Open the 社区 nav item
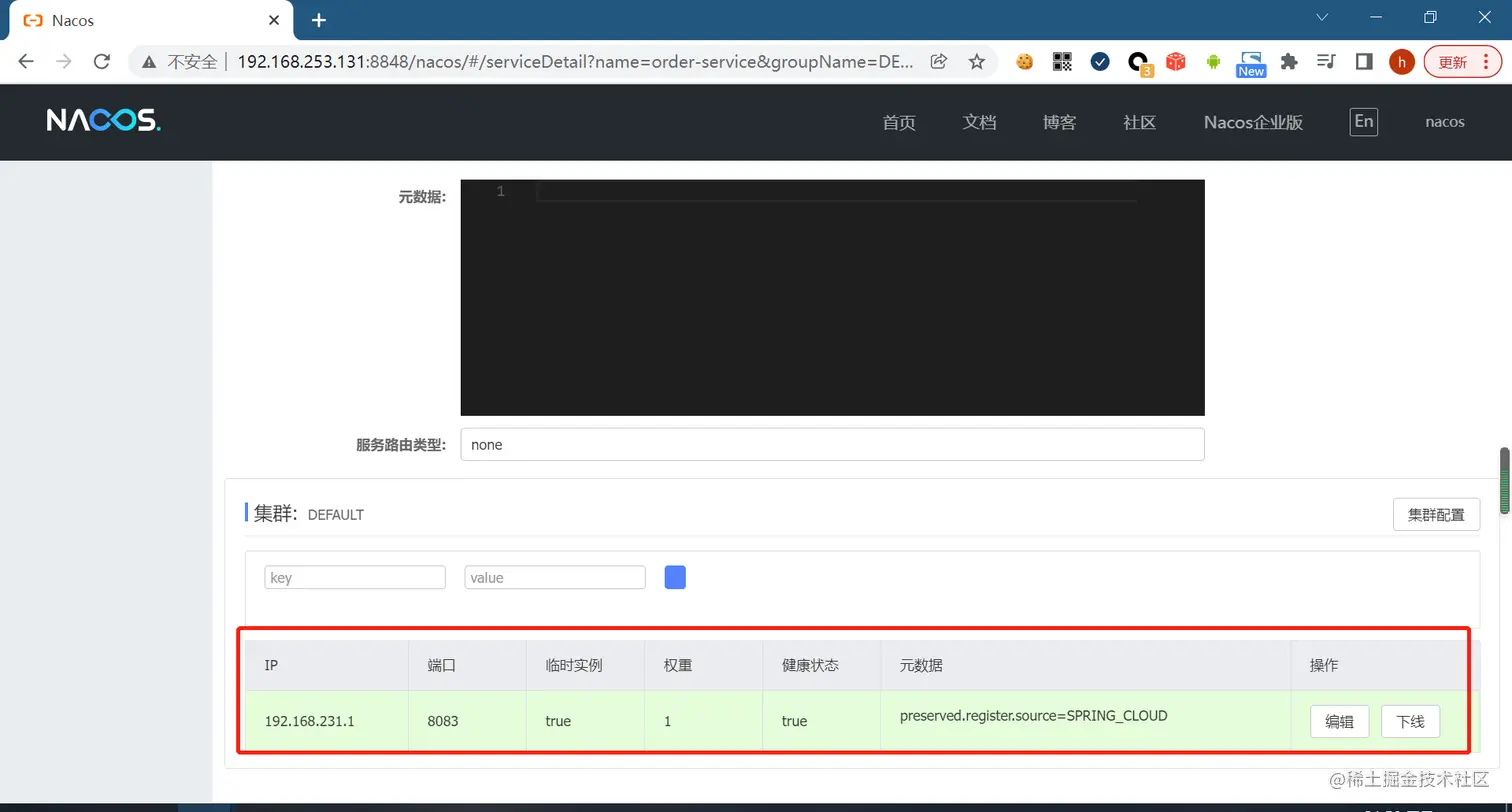This screenshot has height=812, width=1512. coord(1140,122)
